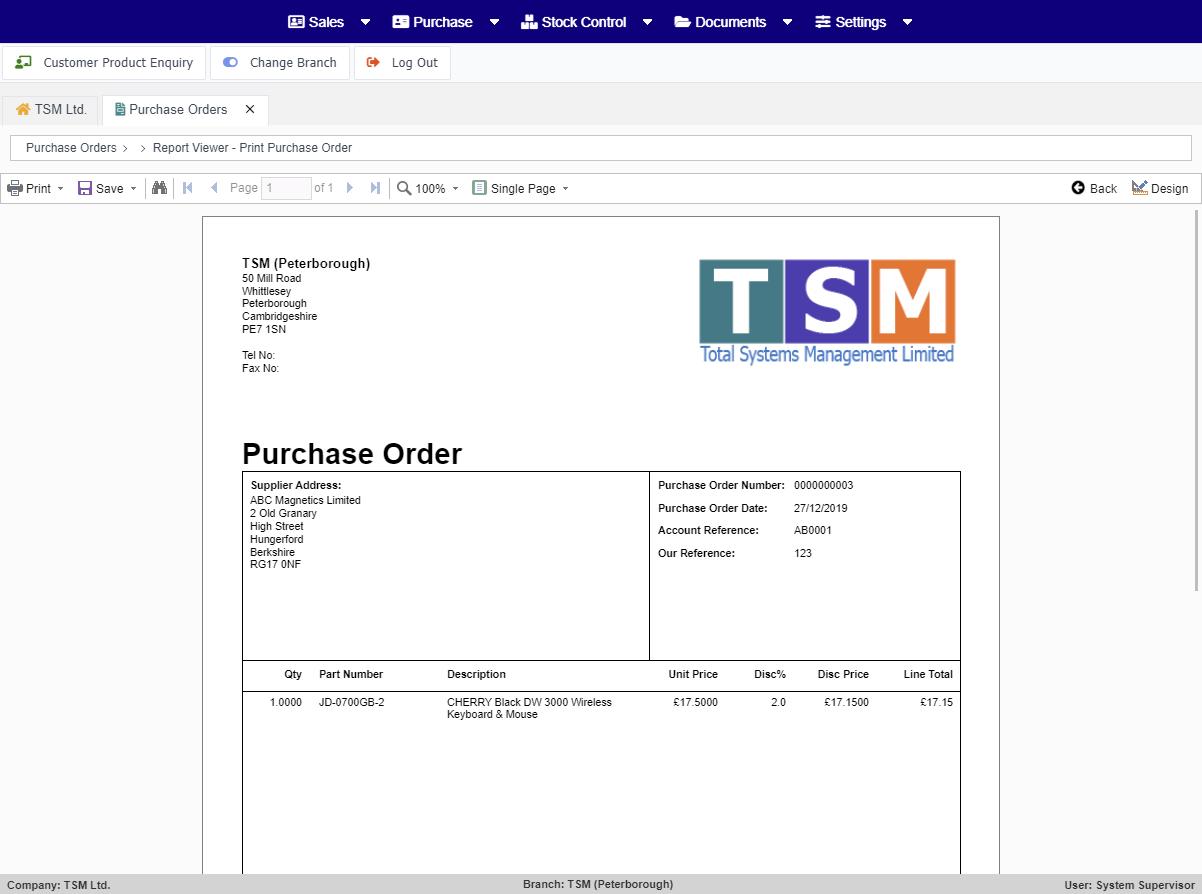This screenshot has height=894, width=1202.
Task: Click the printer icon
Action: point(15,188)
